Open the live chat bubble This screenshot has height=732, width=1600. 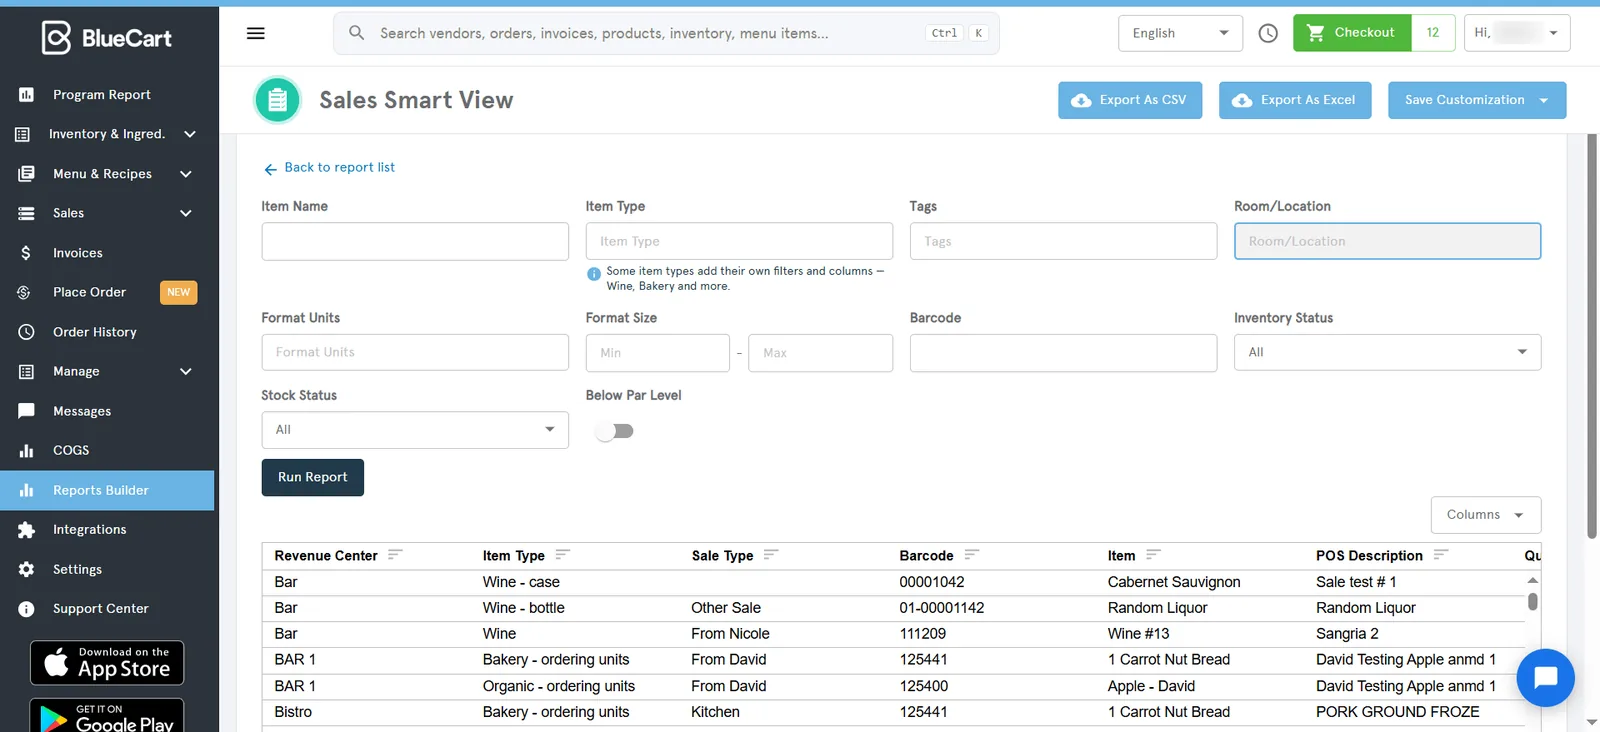1545,678
